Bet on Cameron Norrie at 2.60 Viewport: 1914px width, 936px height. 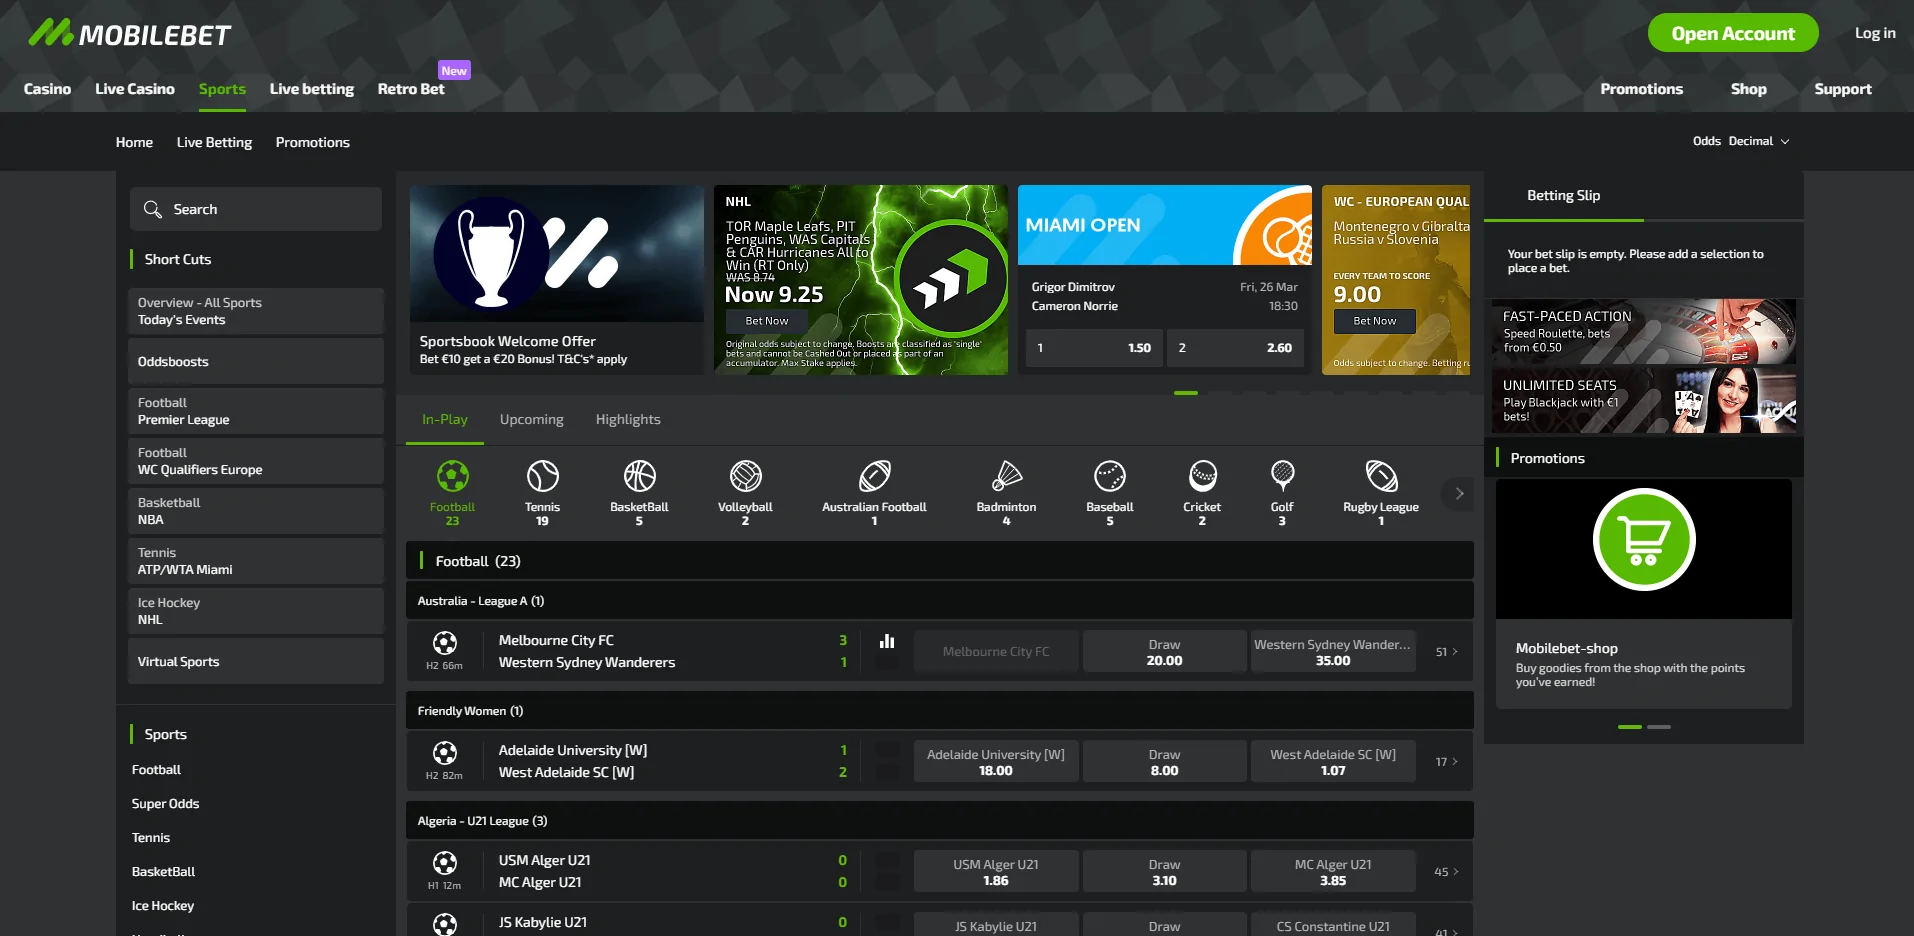point(1235,348)
